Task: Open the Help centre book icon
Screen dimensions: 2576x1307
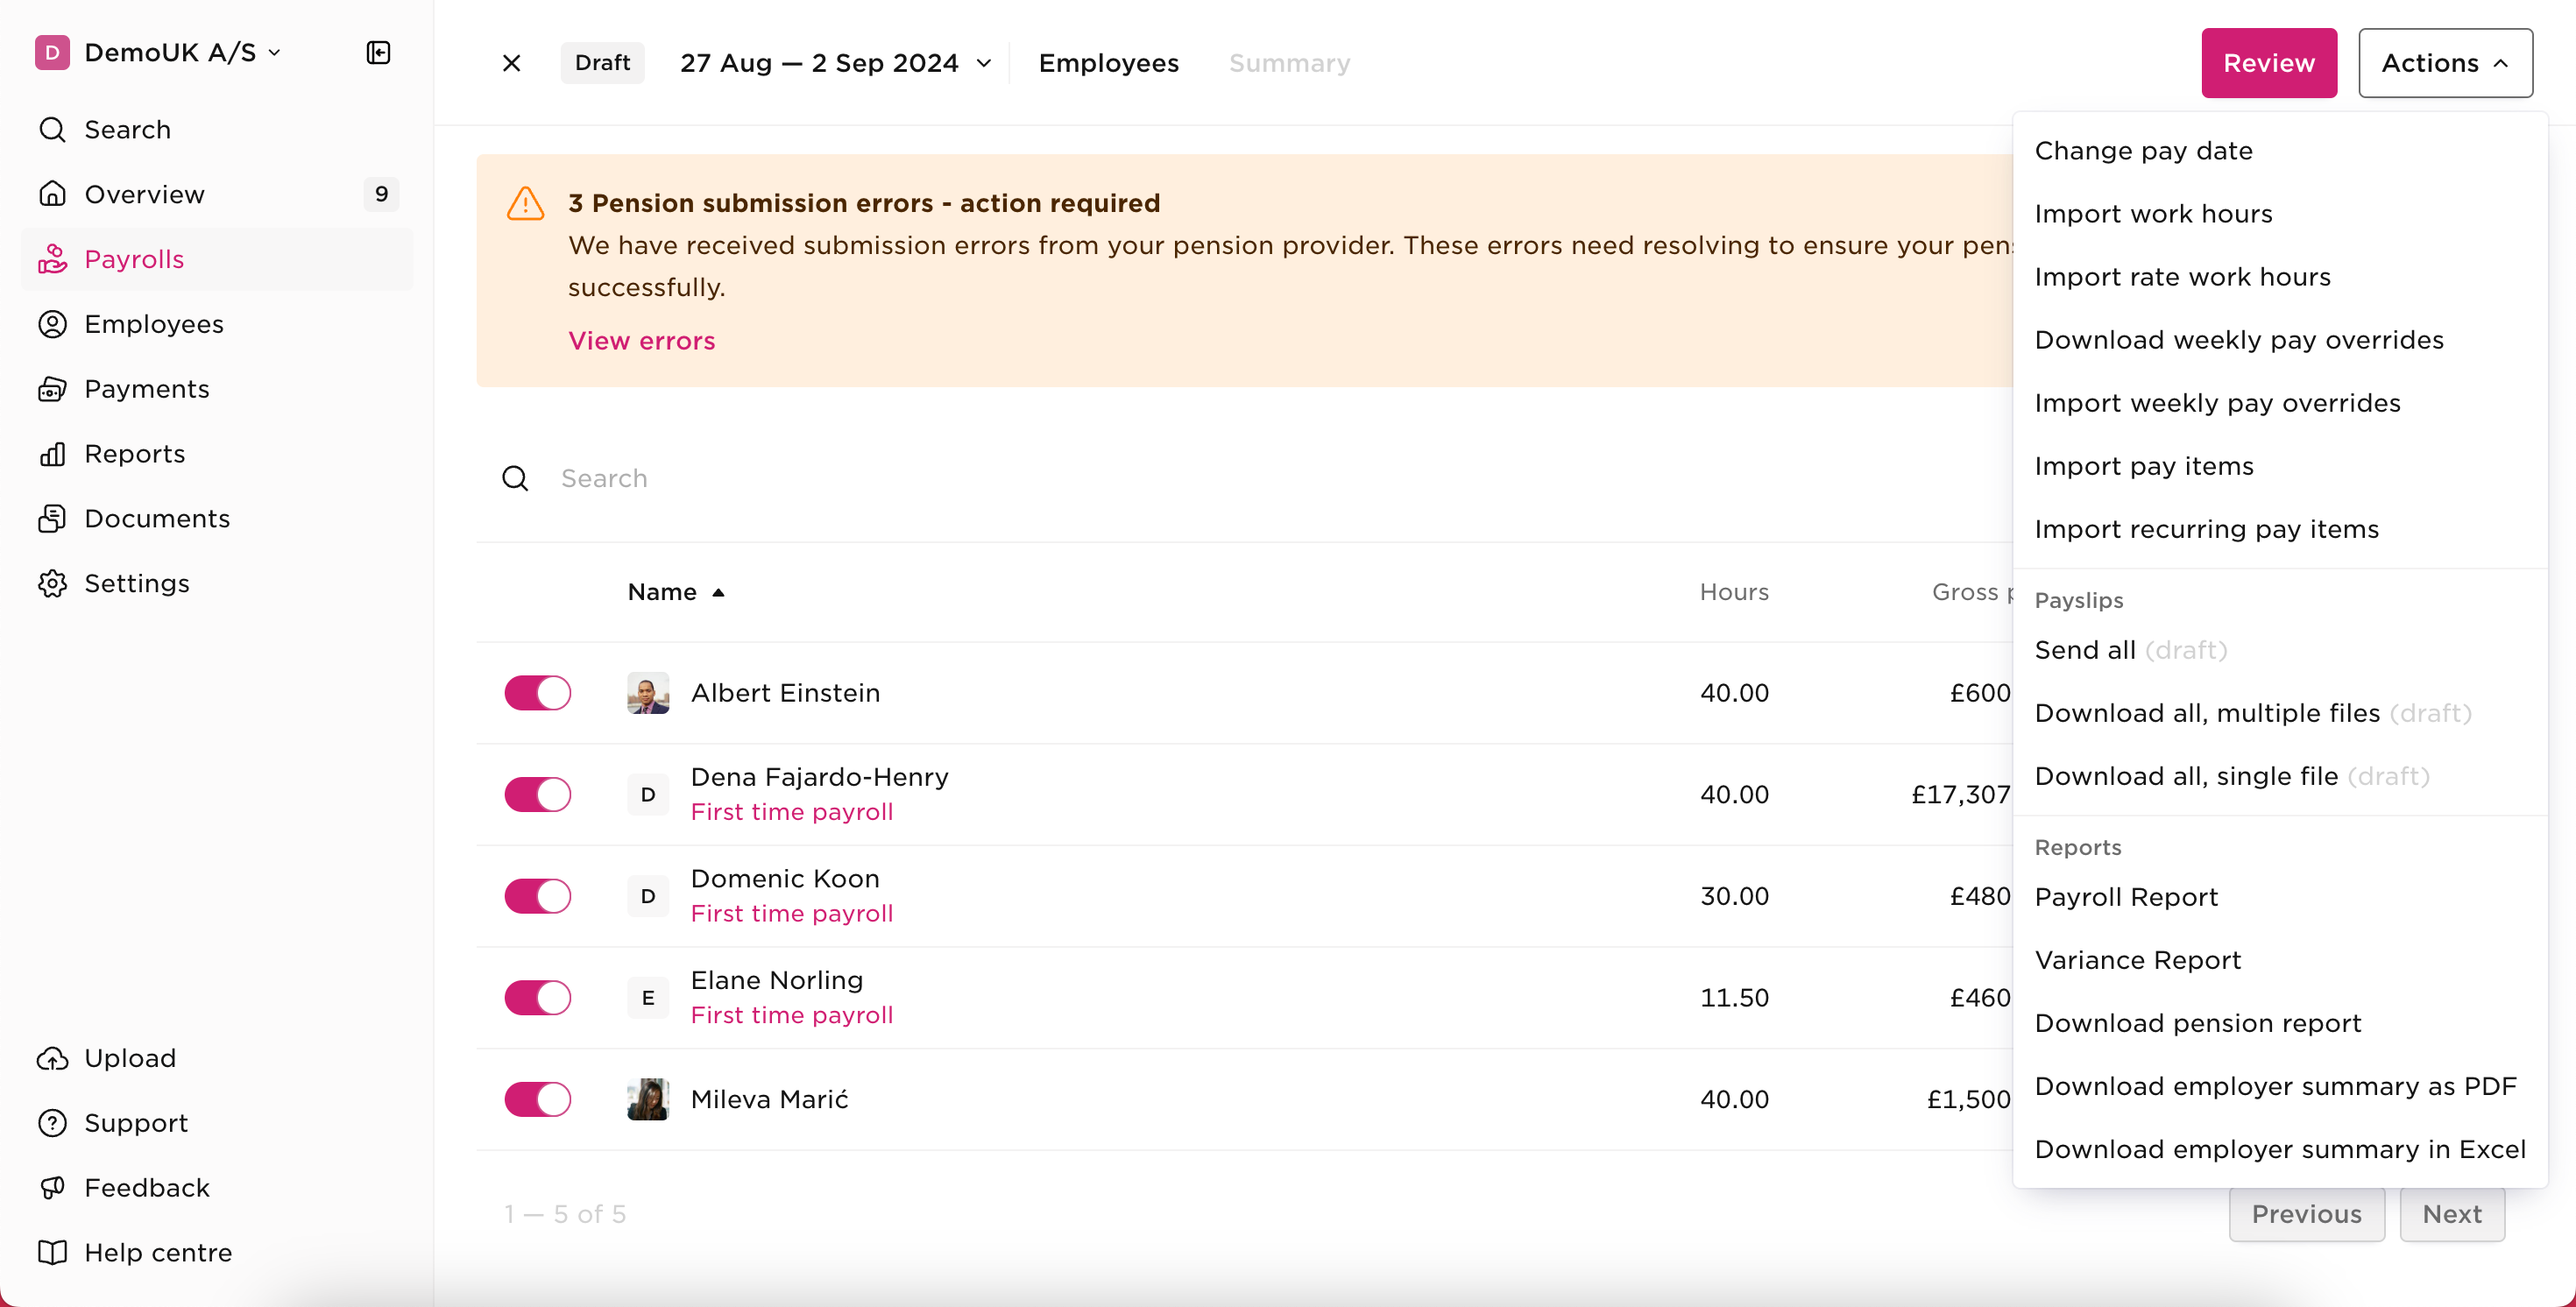Action: point(53,1252)
